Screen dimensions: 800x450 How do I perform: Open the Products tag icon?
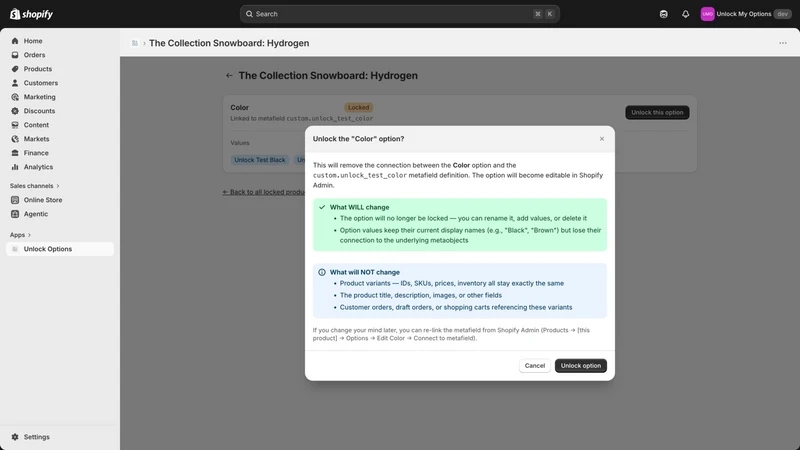tap(15, 69)
